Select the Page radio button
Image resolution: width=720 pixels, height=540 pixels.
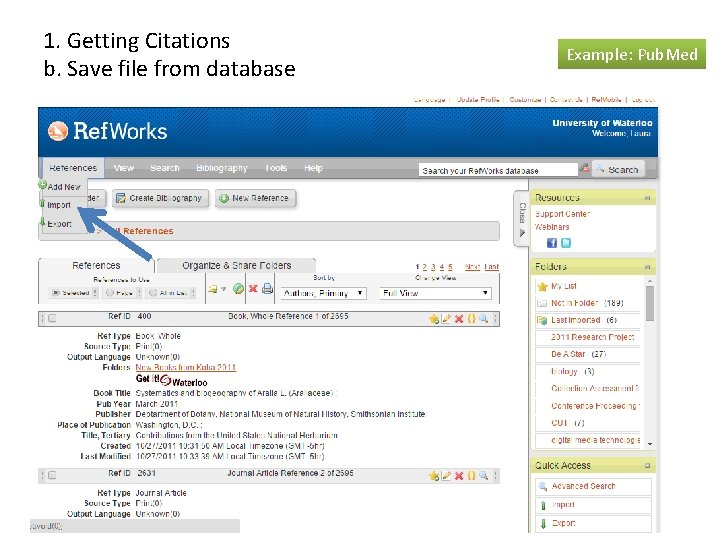point(110,292)
